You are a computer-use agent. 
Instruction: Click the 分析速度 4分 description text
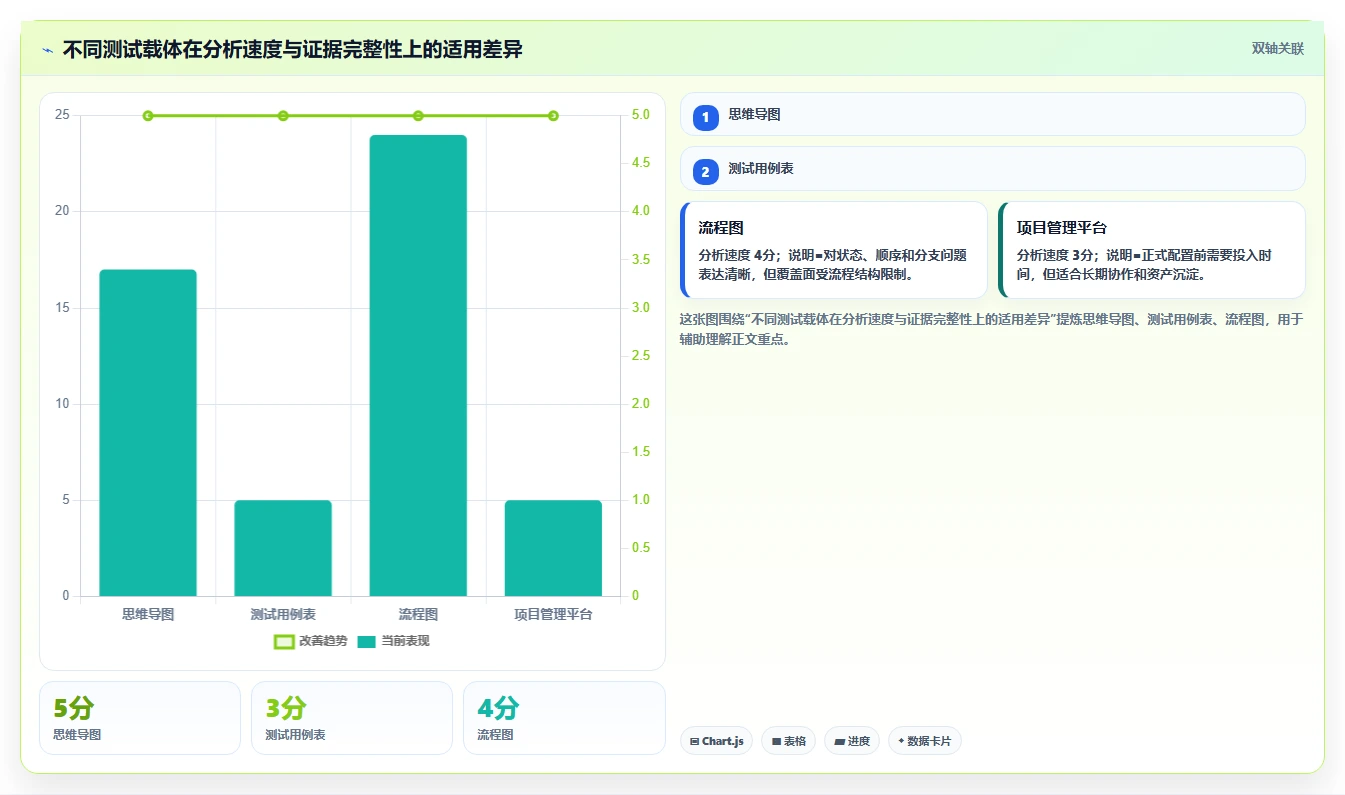833,265
